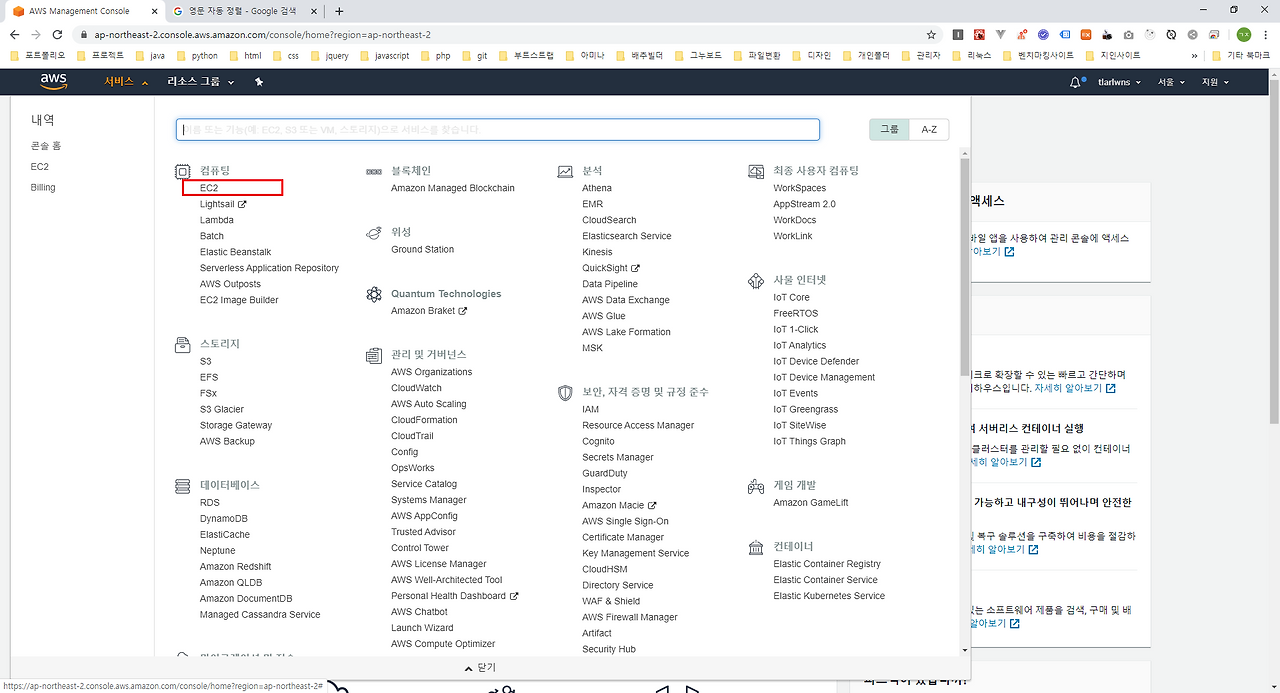Click the Internet of Things (사물 인터넷) icon
This screenshot has height=693, width=1280.
(x=756, y=281)
